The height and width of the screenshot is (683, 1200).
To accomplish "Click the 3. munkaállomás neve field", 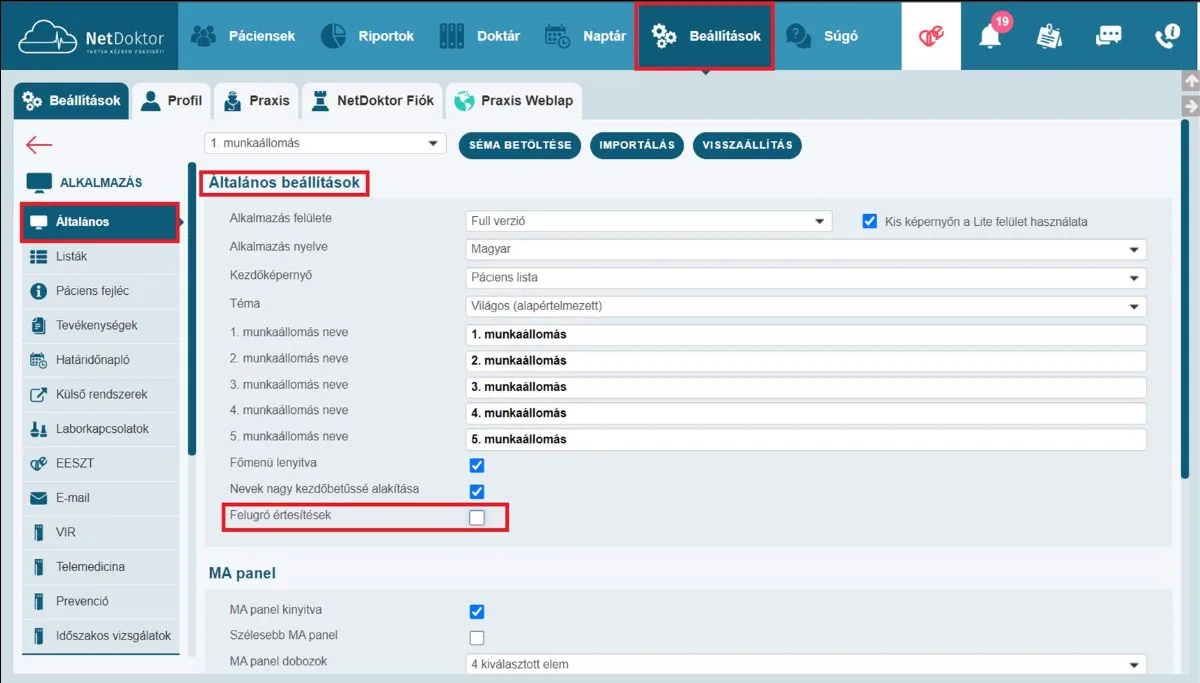I will tap(806, 387).
